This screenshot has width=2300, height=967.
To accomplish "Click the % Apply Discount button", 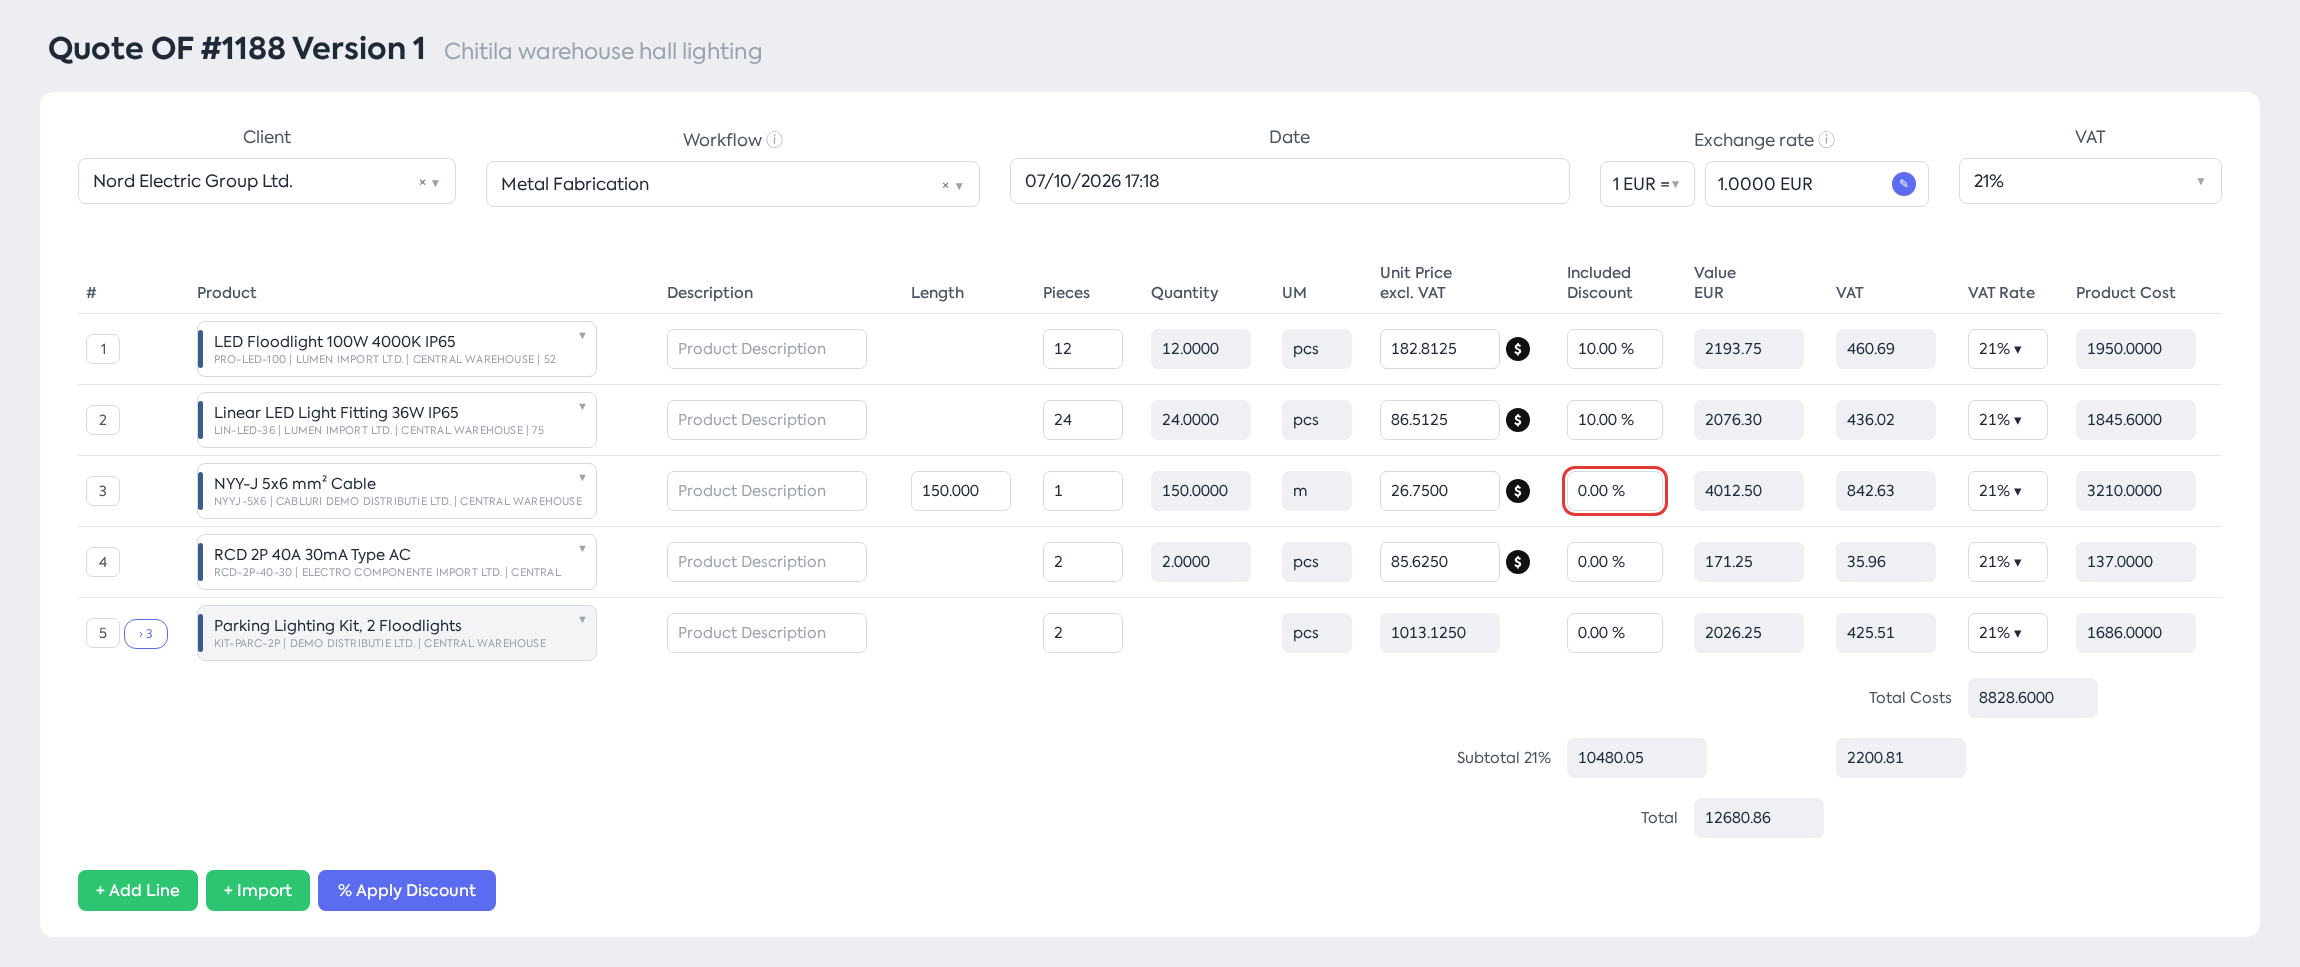I will click(407, 891).
